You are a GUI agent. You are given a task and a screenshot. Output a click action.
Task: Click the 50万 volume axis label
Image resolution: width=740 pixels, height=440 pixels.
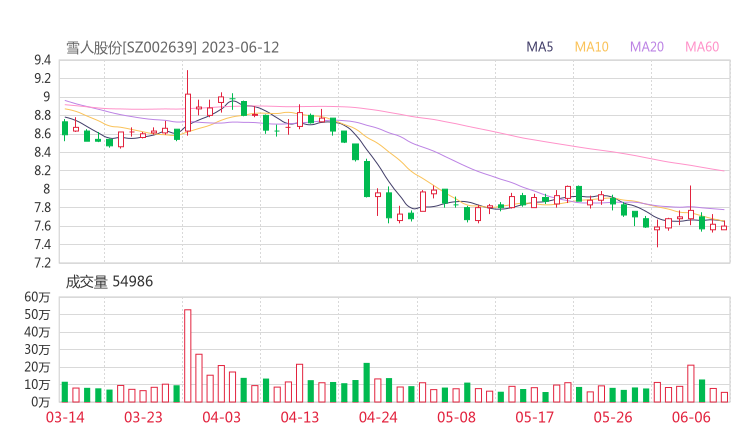[x=37, y=314]
